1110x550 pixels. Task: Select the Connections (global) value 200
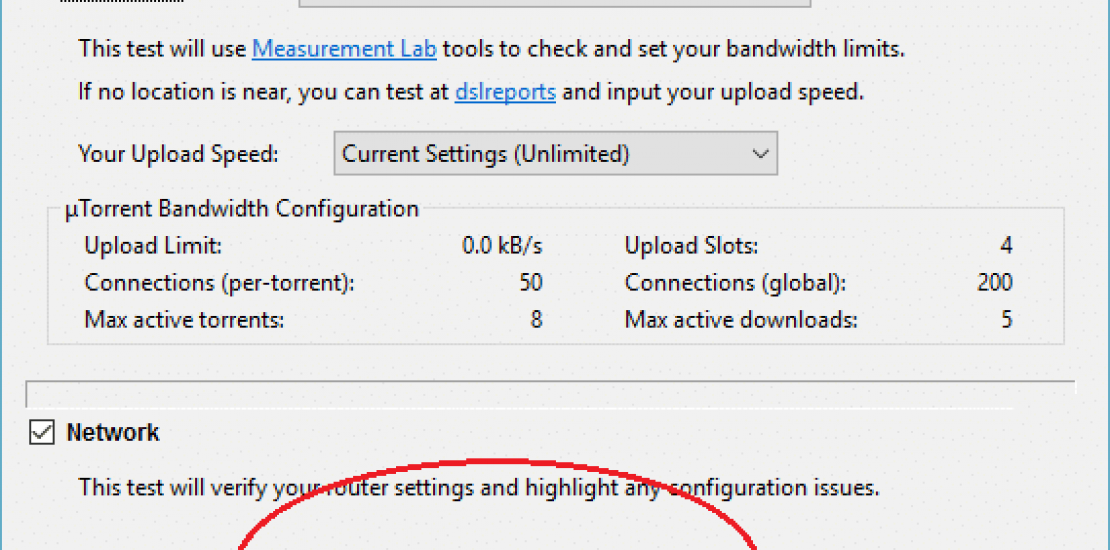[x=995, y=283]
